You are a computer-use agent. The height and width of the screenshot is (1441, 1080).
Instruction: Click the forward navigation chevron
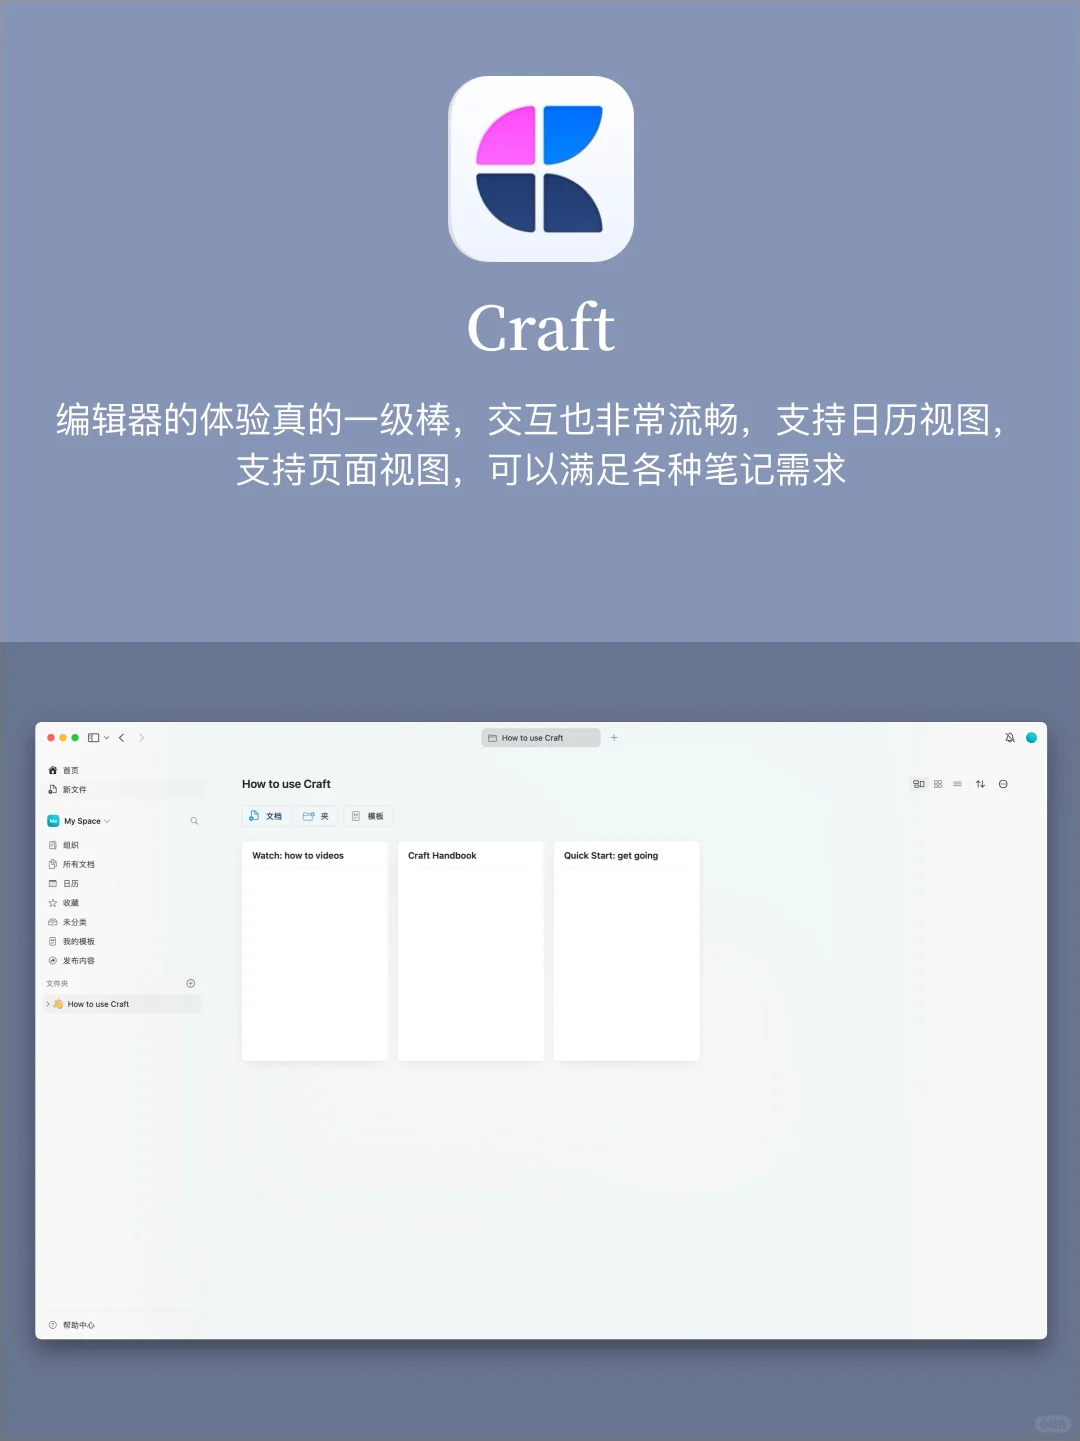(x=141, y=738)
